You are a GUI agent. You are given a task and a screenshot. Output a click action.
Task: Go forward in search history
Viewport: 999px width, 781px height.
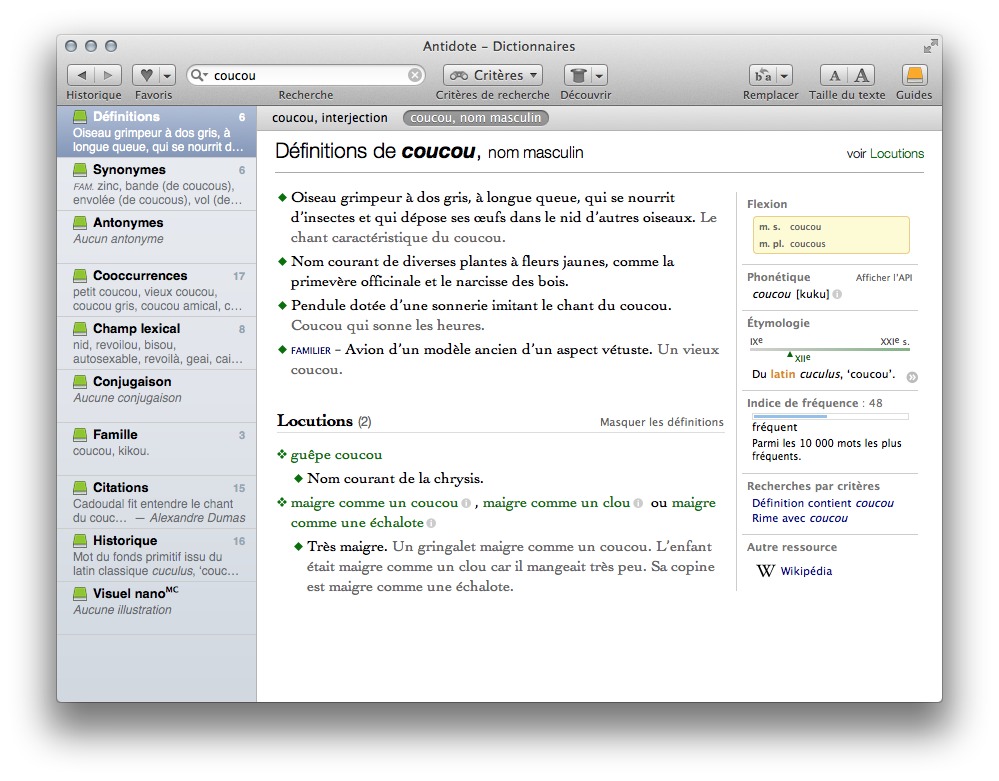coord(108,75)
